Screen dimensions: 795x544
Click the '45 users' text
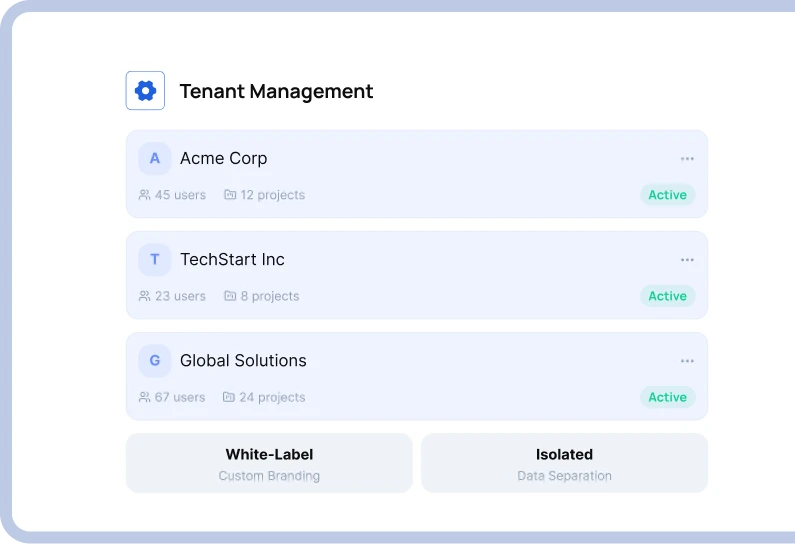[x=180, y=195]
